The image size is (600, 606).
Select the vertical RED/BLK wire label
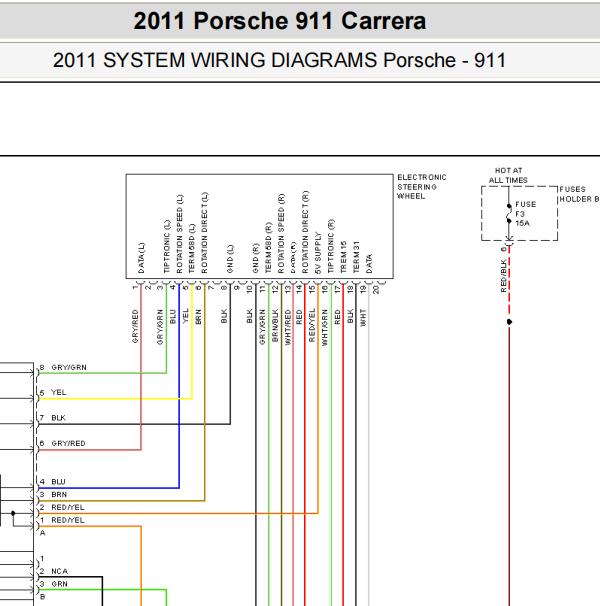[503, 276]
